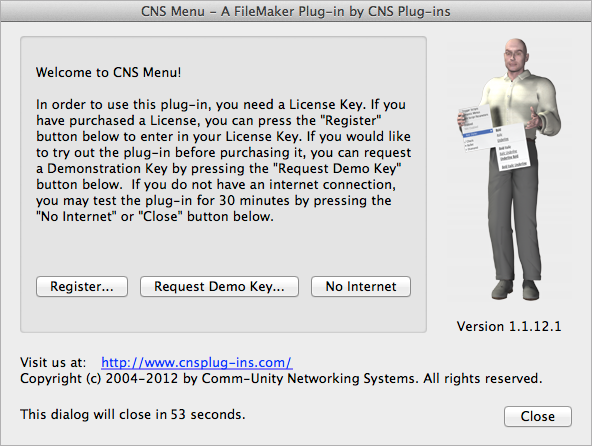This screenshot has height=446, width=592.
Task: Click the mascot's shoes
Action: click(x=515, y=289)
